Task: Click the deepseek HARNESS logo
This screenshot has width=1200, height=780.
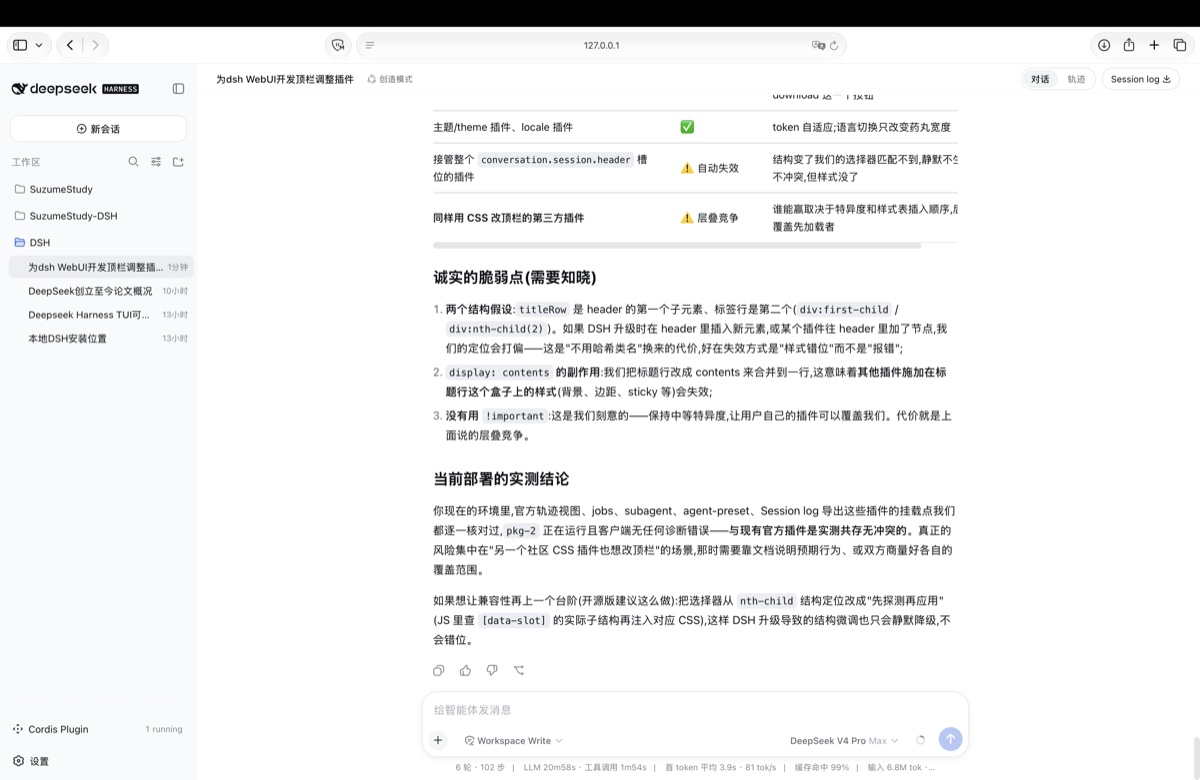Action: [75, 88]
